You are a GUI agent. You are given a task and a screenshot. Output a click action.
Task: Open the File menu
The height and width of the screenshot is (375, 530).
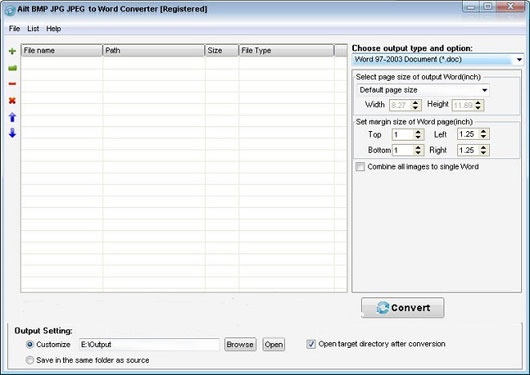coord(14,29)
